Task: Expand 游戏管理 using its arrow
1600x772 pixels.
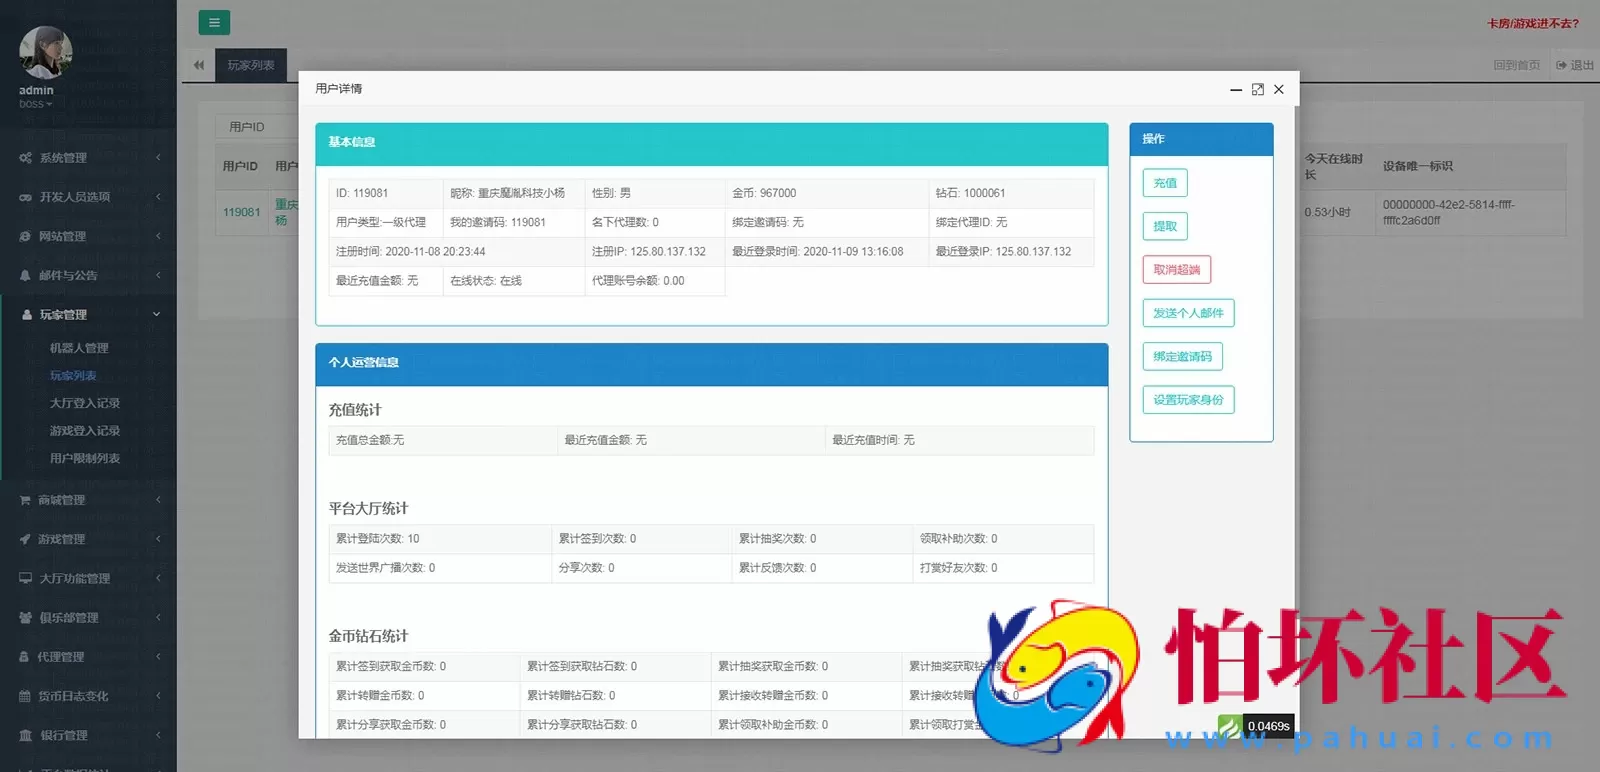Action: pos(158,539)
